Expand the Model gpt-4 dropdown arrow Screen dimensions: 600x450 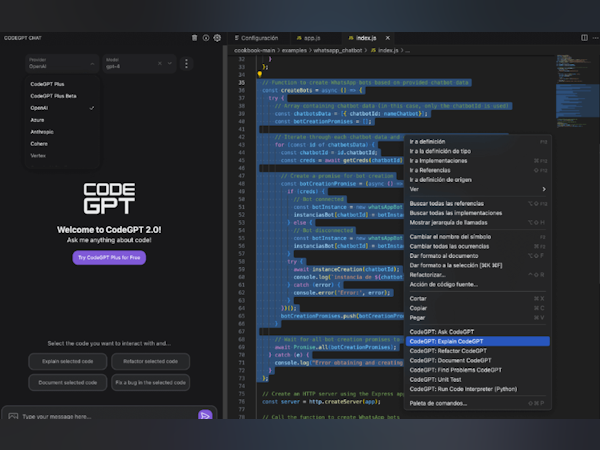click(x=170, y=64)
